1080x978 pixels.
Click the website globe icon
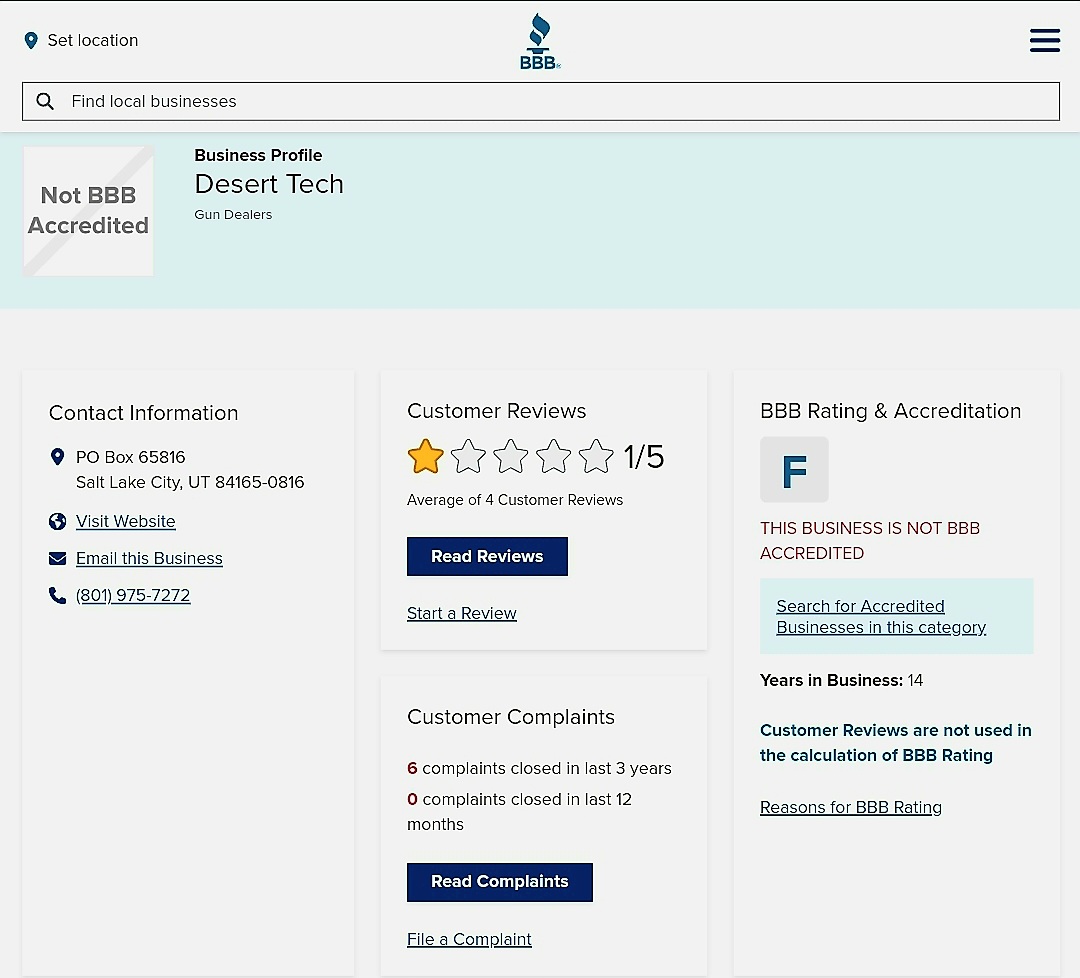58,521
